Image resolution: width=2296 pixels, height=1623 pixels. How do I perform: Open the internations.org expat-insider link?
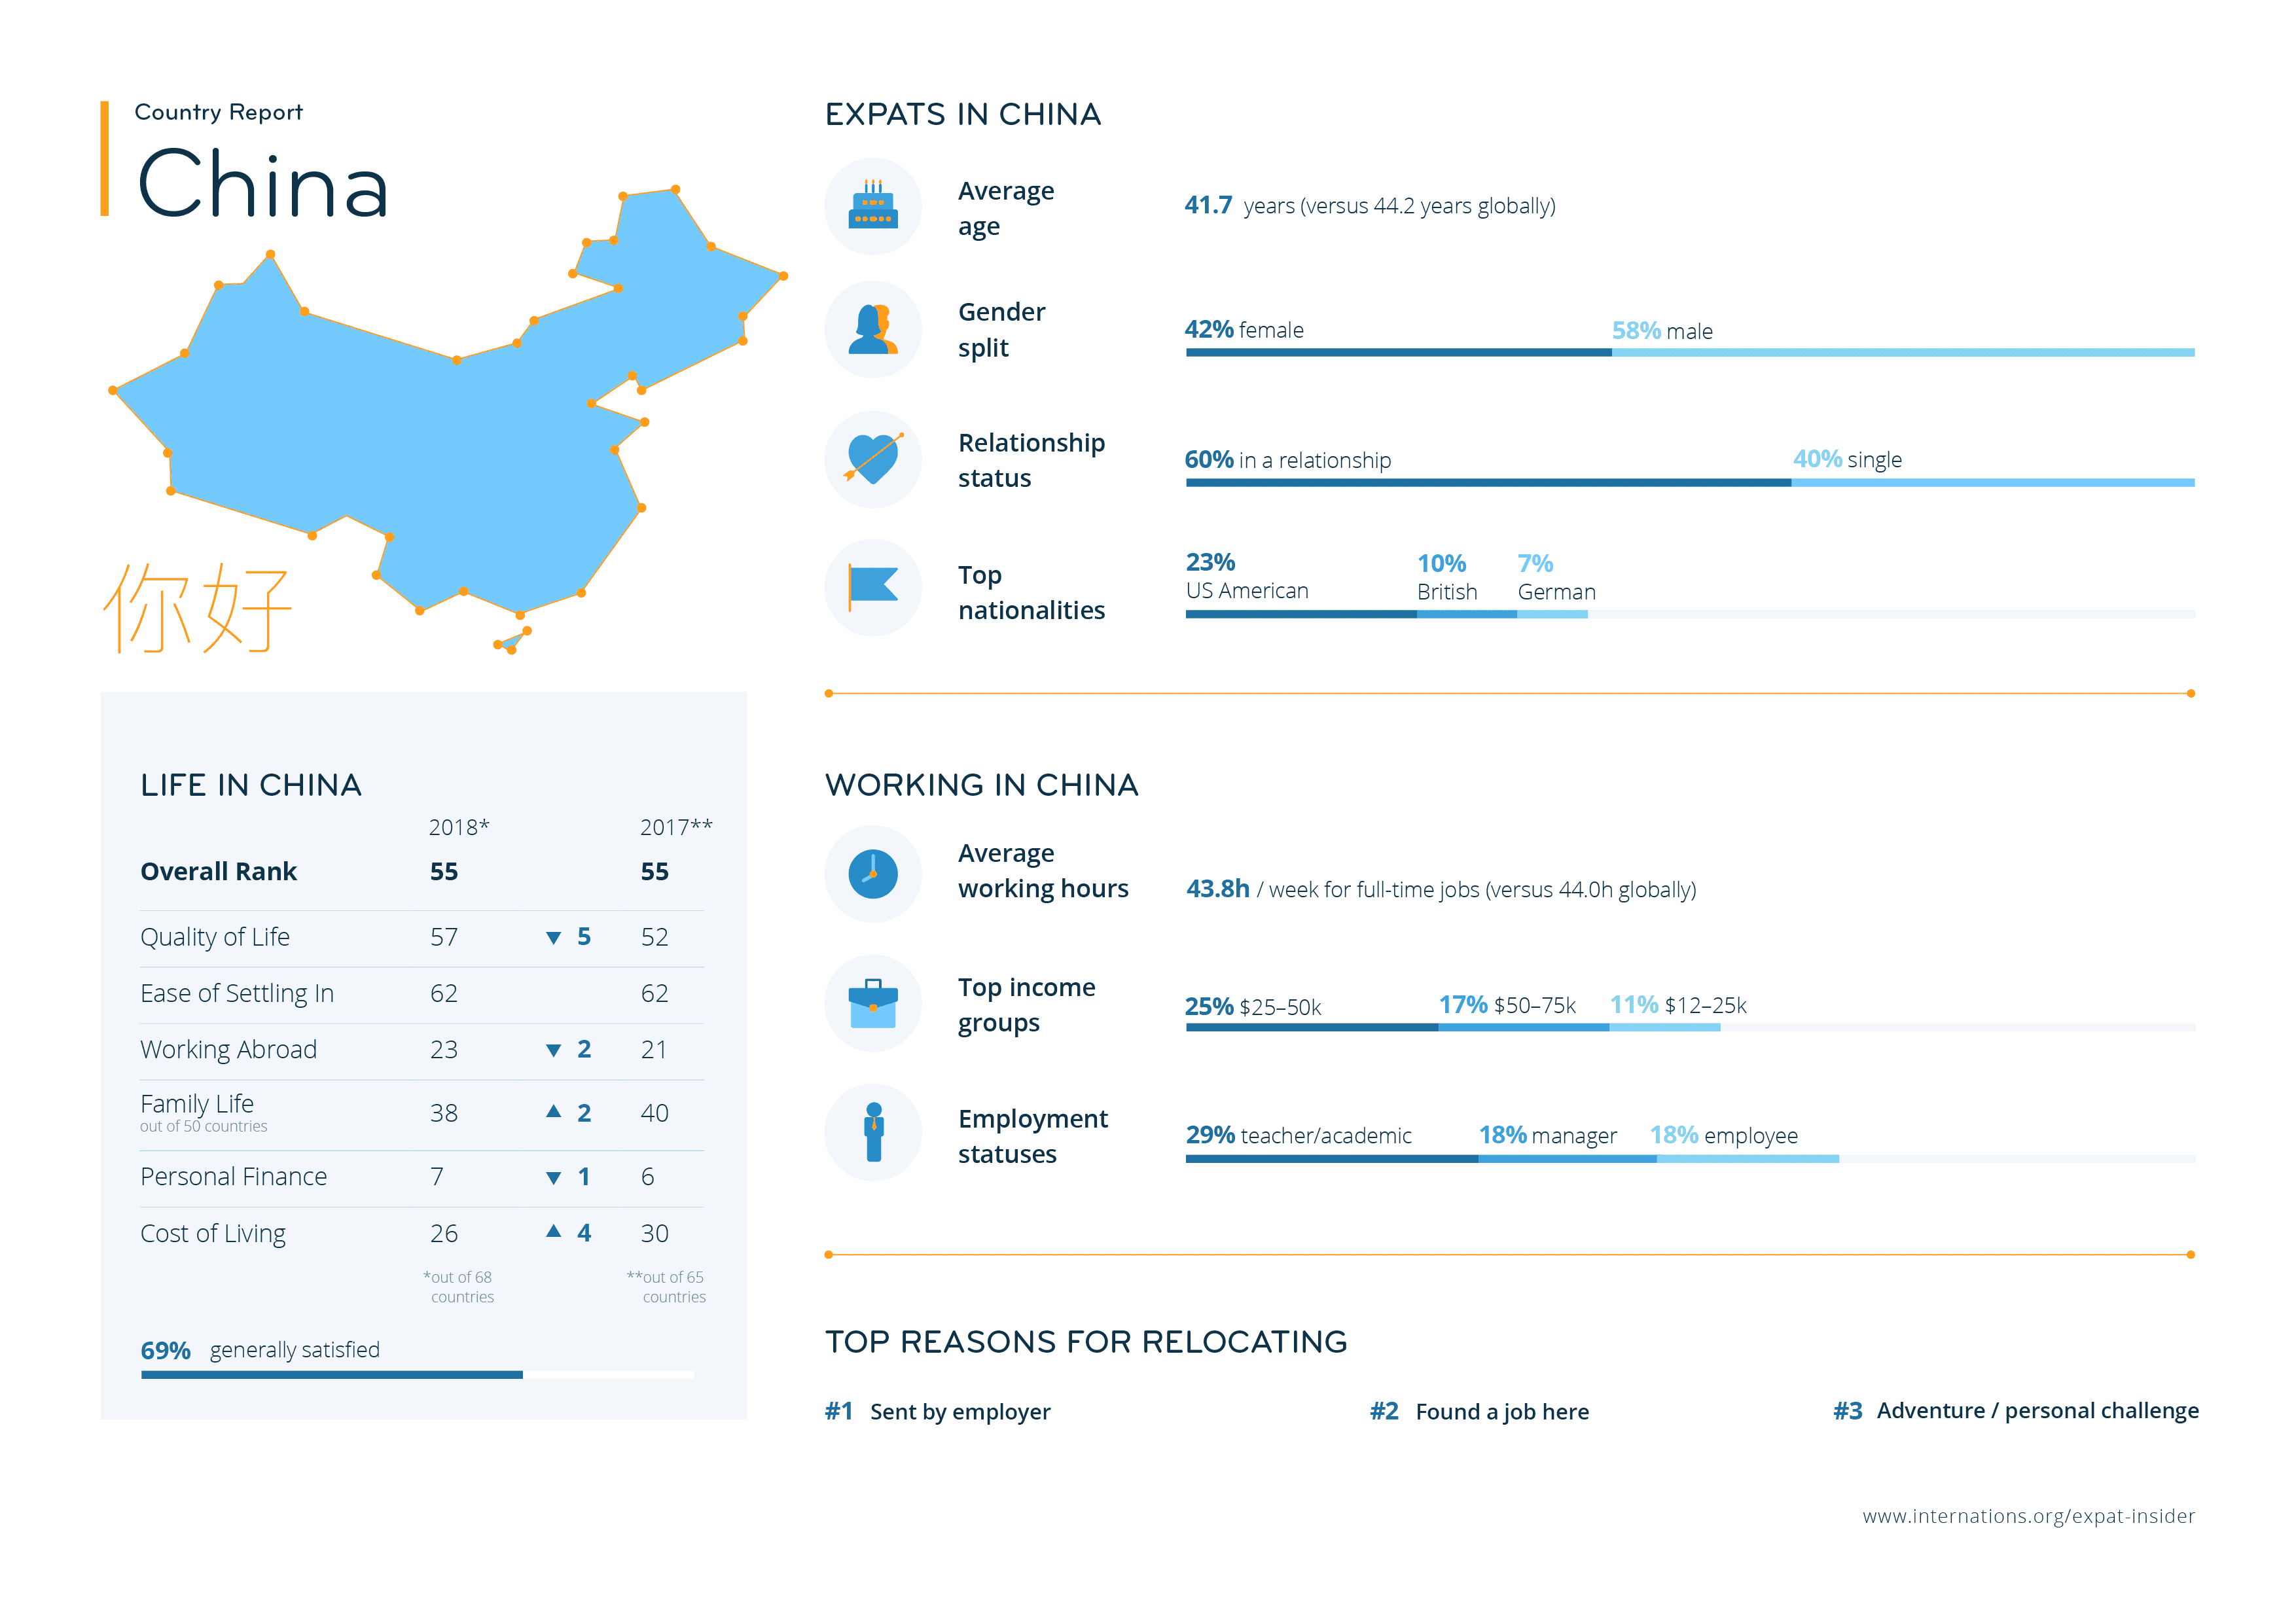2028,1516
